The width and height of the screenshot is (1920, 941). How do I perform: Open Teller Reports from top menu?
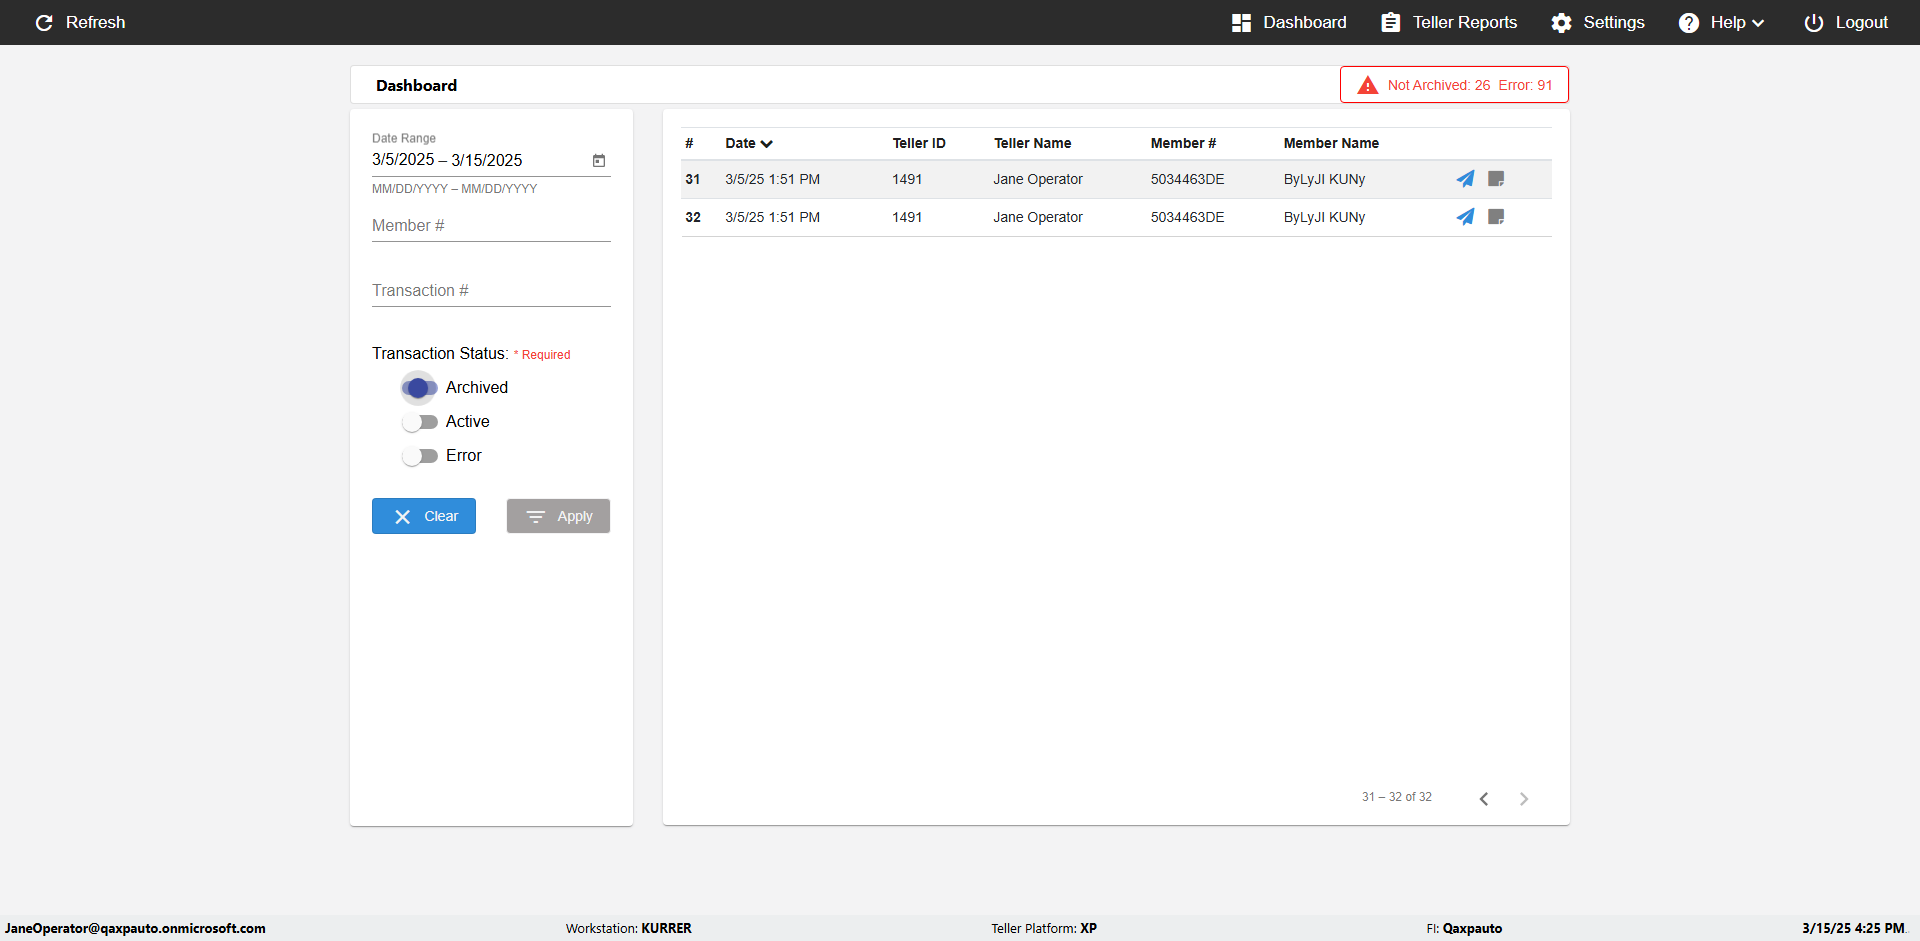[1449, 22]
